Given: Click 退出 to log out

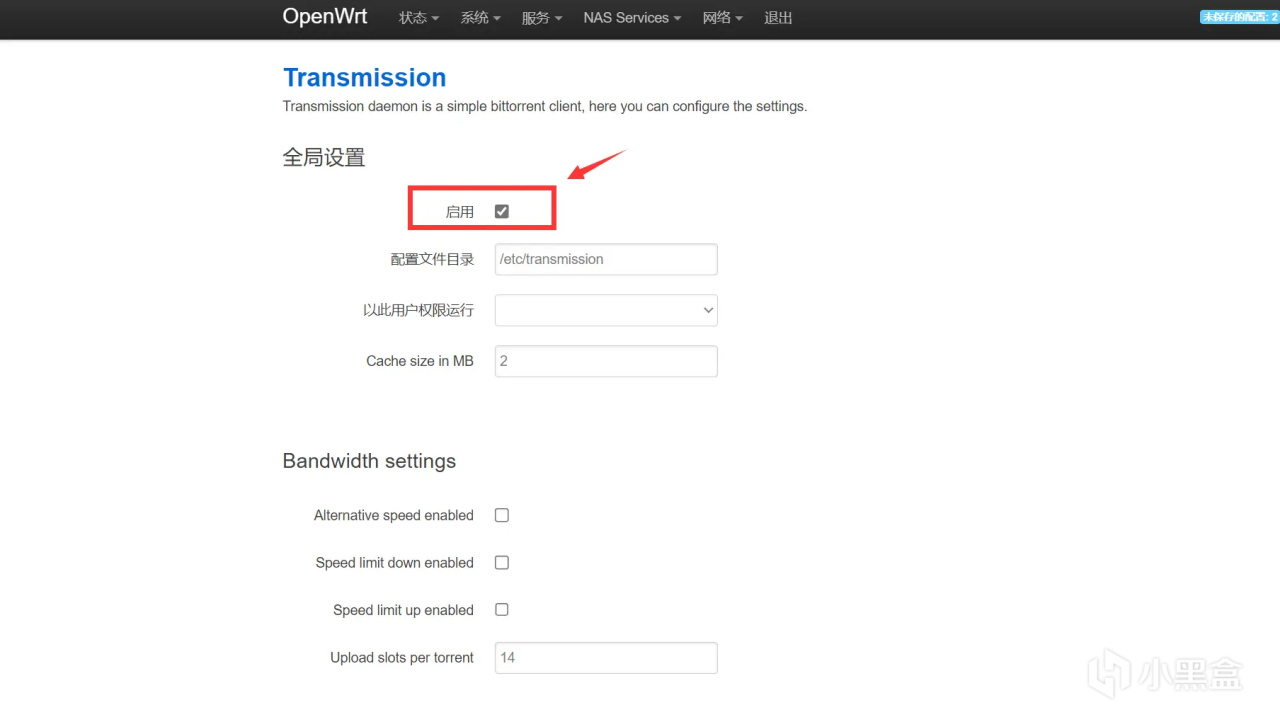Looking at the screenshot, I should [778, 18].
